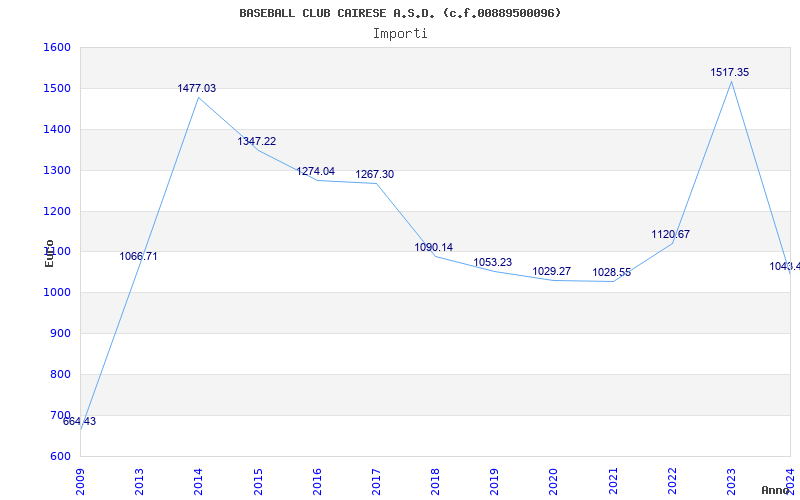This screenshot has height=500, width=800.
Task: Select the 1028.55 data label
Action: coord(612,272)
